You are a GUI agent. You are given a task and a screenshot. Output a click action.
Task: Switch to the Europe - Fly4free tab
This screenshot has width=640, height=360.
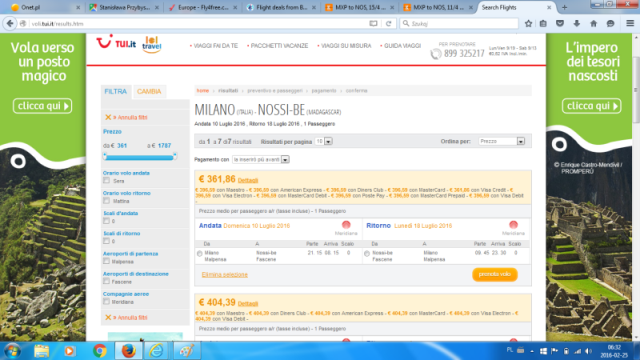pos(203,7)
